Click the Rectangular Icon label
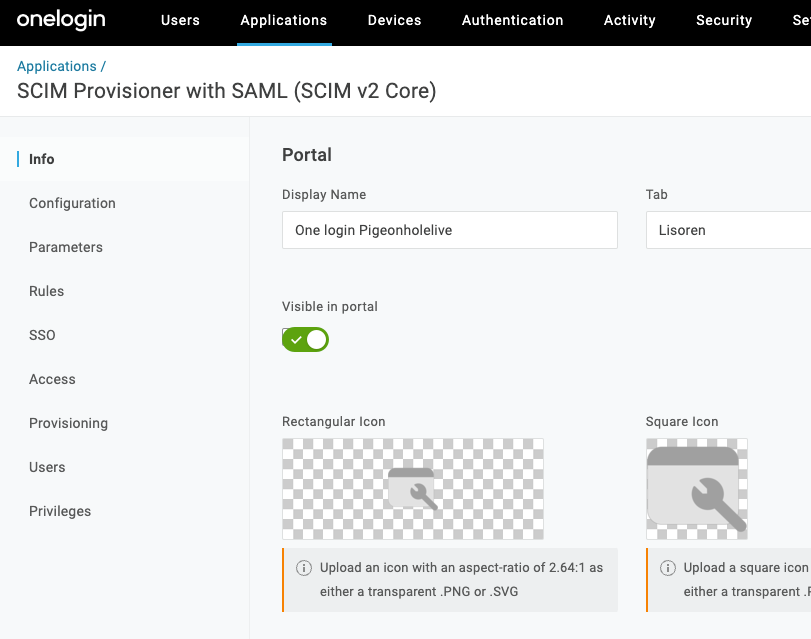Image resolution: width=811 pixels, height=639 pixels. tap(334, 421)
